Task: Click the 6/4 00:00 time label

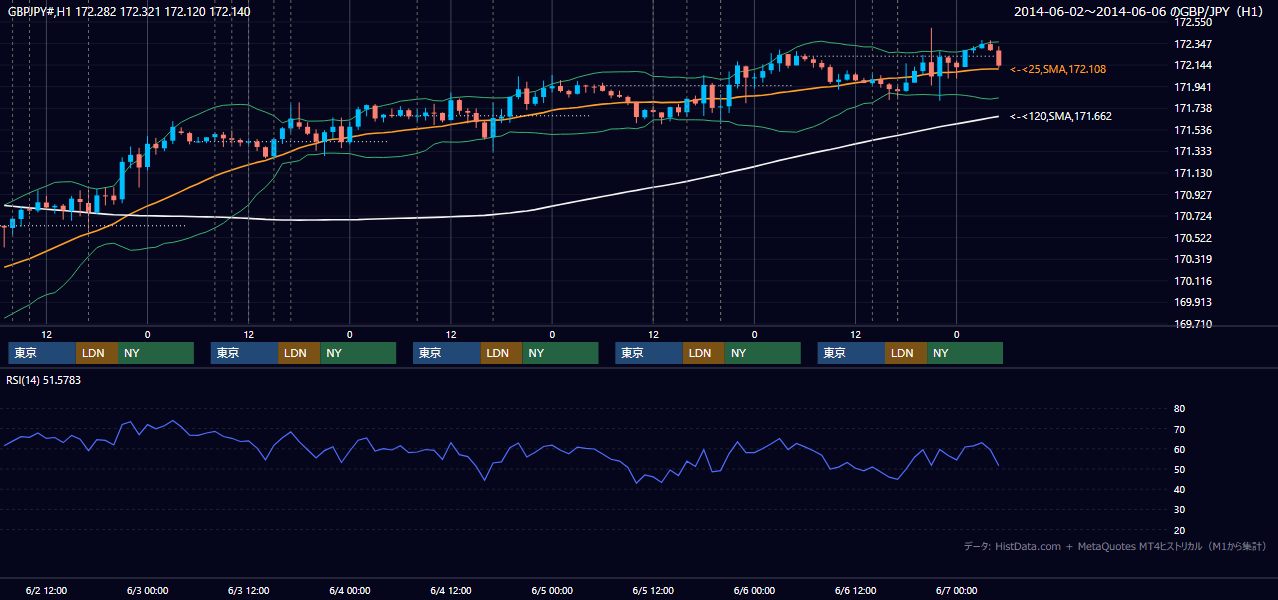Action: (349, 590)
